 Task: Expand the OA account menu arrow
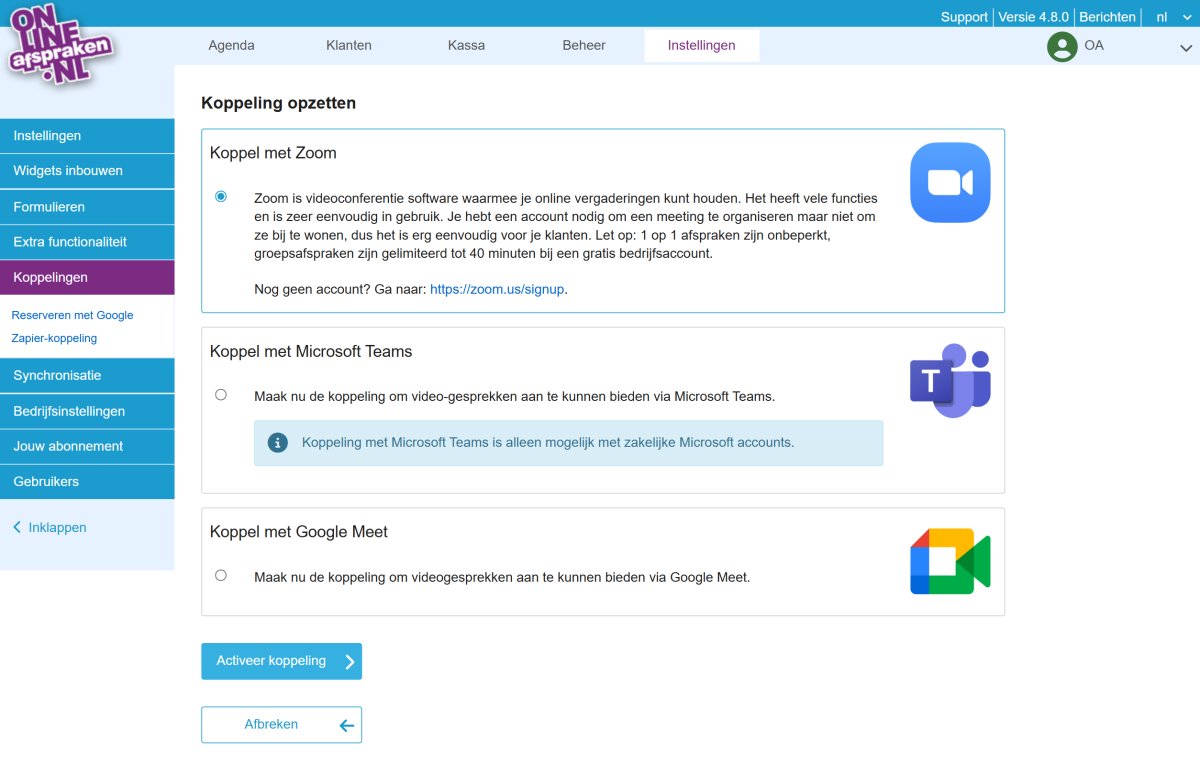(x=1186, y=47)
